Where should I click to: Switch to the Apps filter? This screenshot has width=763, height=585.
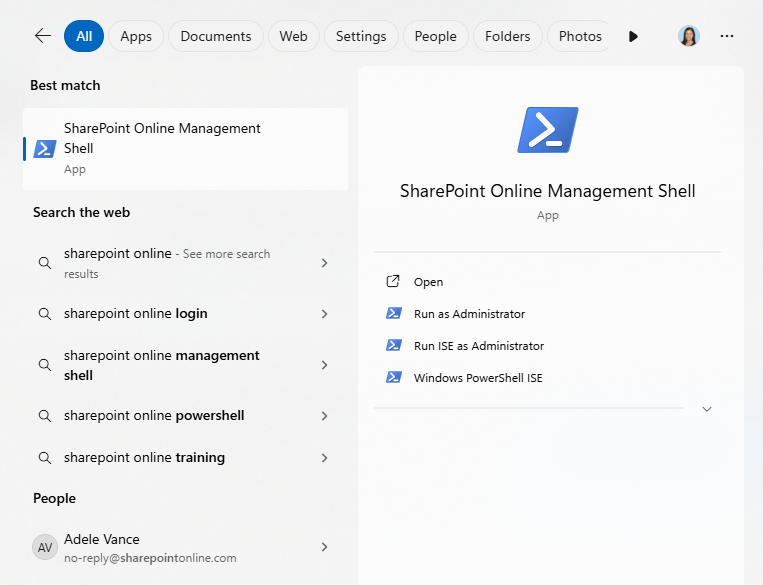point(136,36)
